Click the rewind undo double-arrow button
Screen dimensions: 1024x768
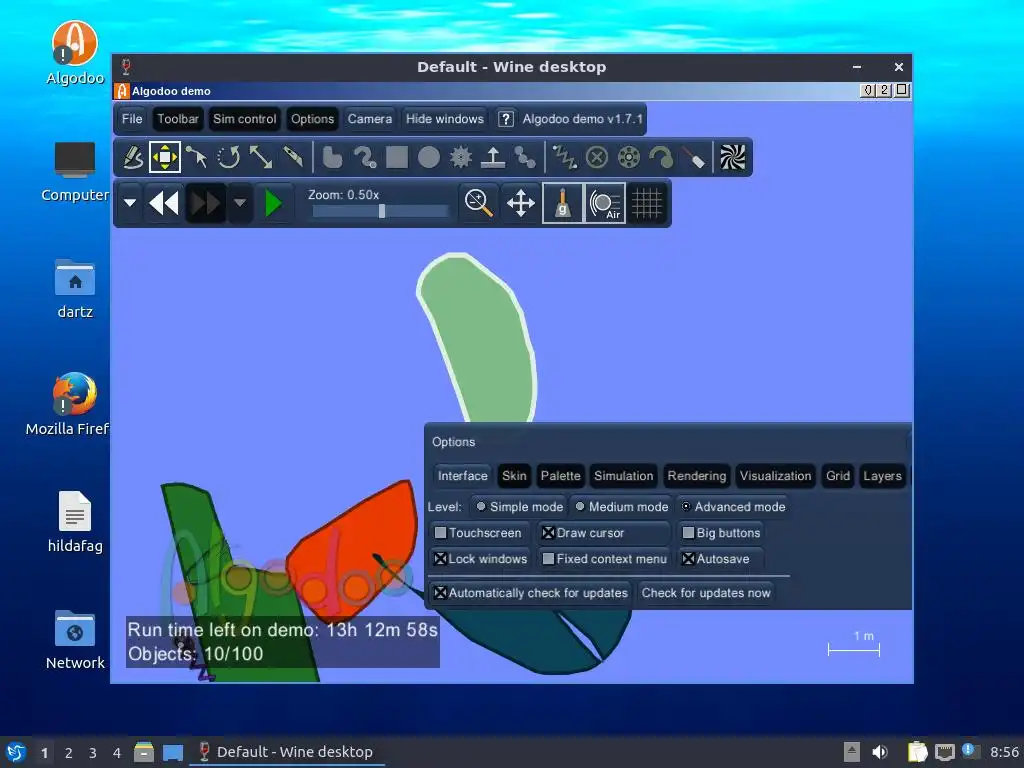tap(164, 203)
